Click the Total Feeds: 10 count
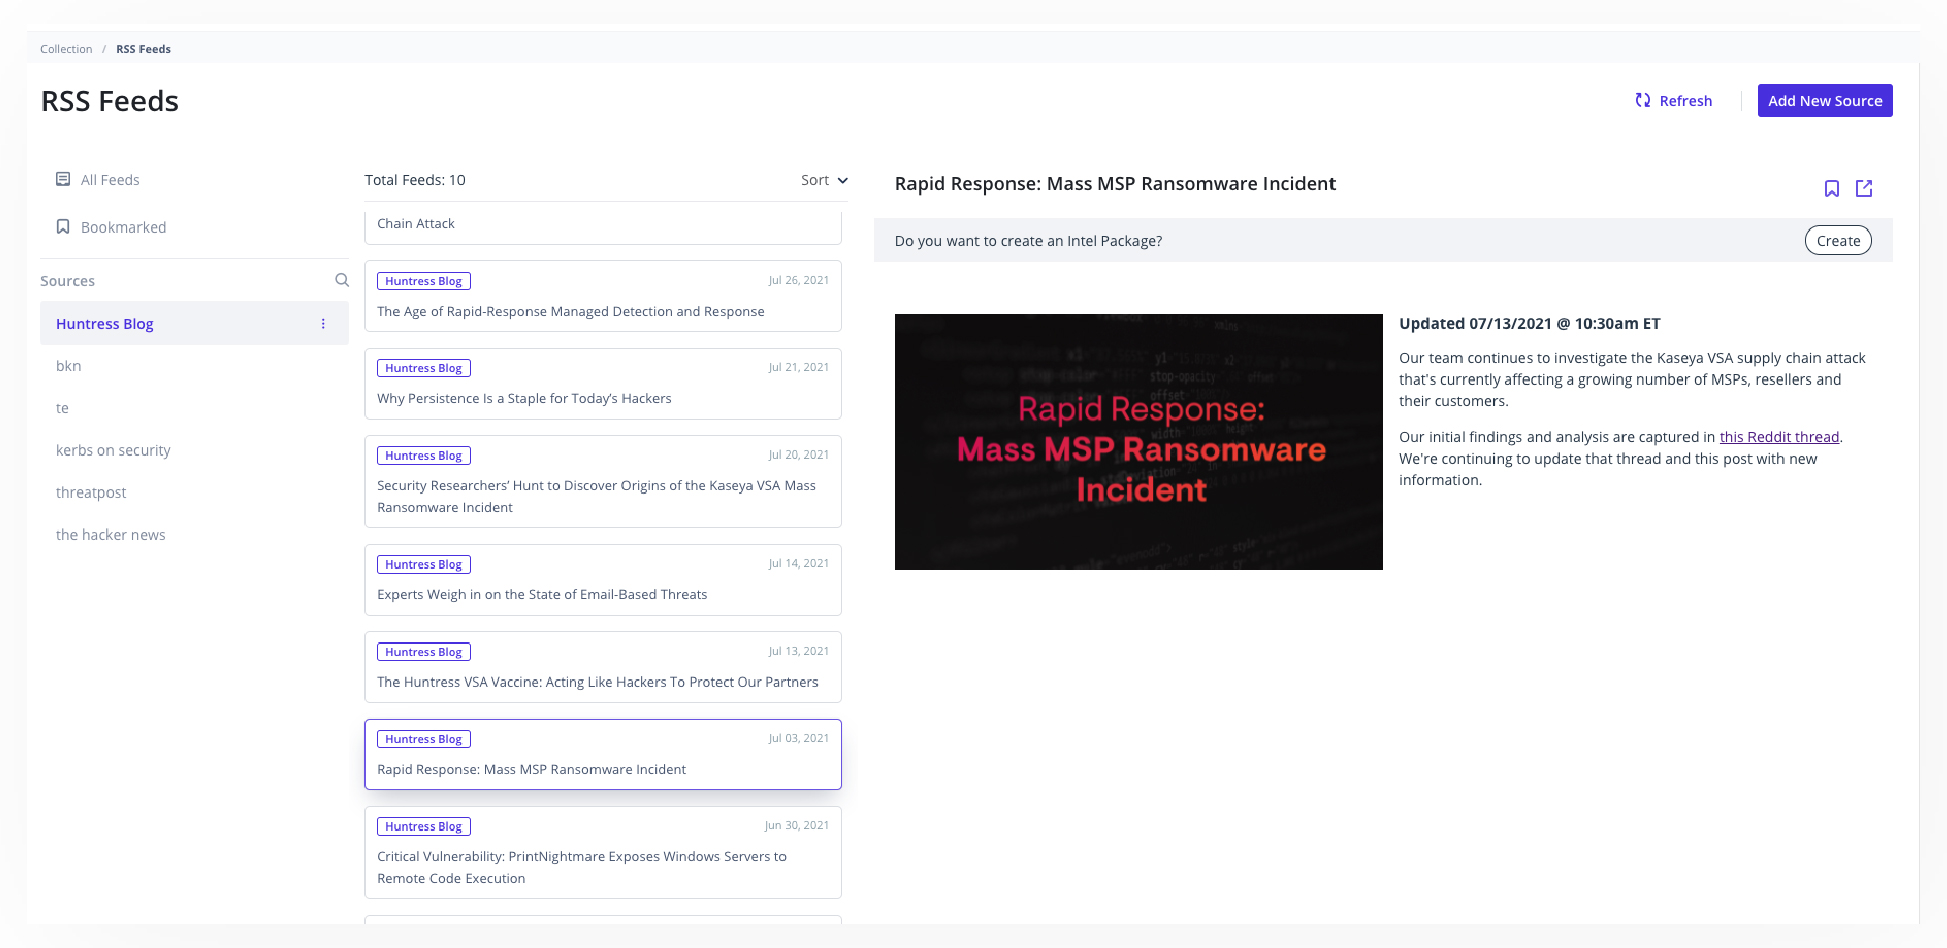The height and width of the screenshot is (948, 1947). click(415, 180)
